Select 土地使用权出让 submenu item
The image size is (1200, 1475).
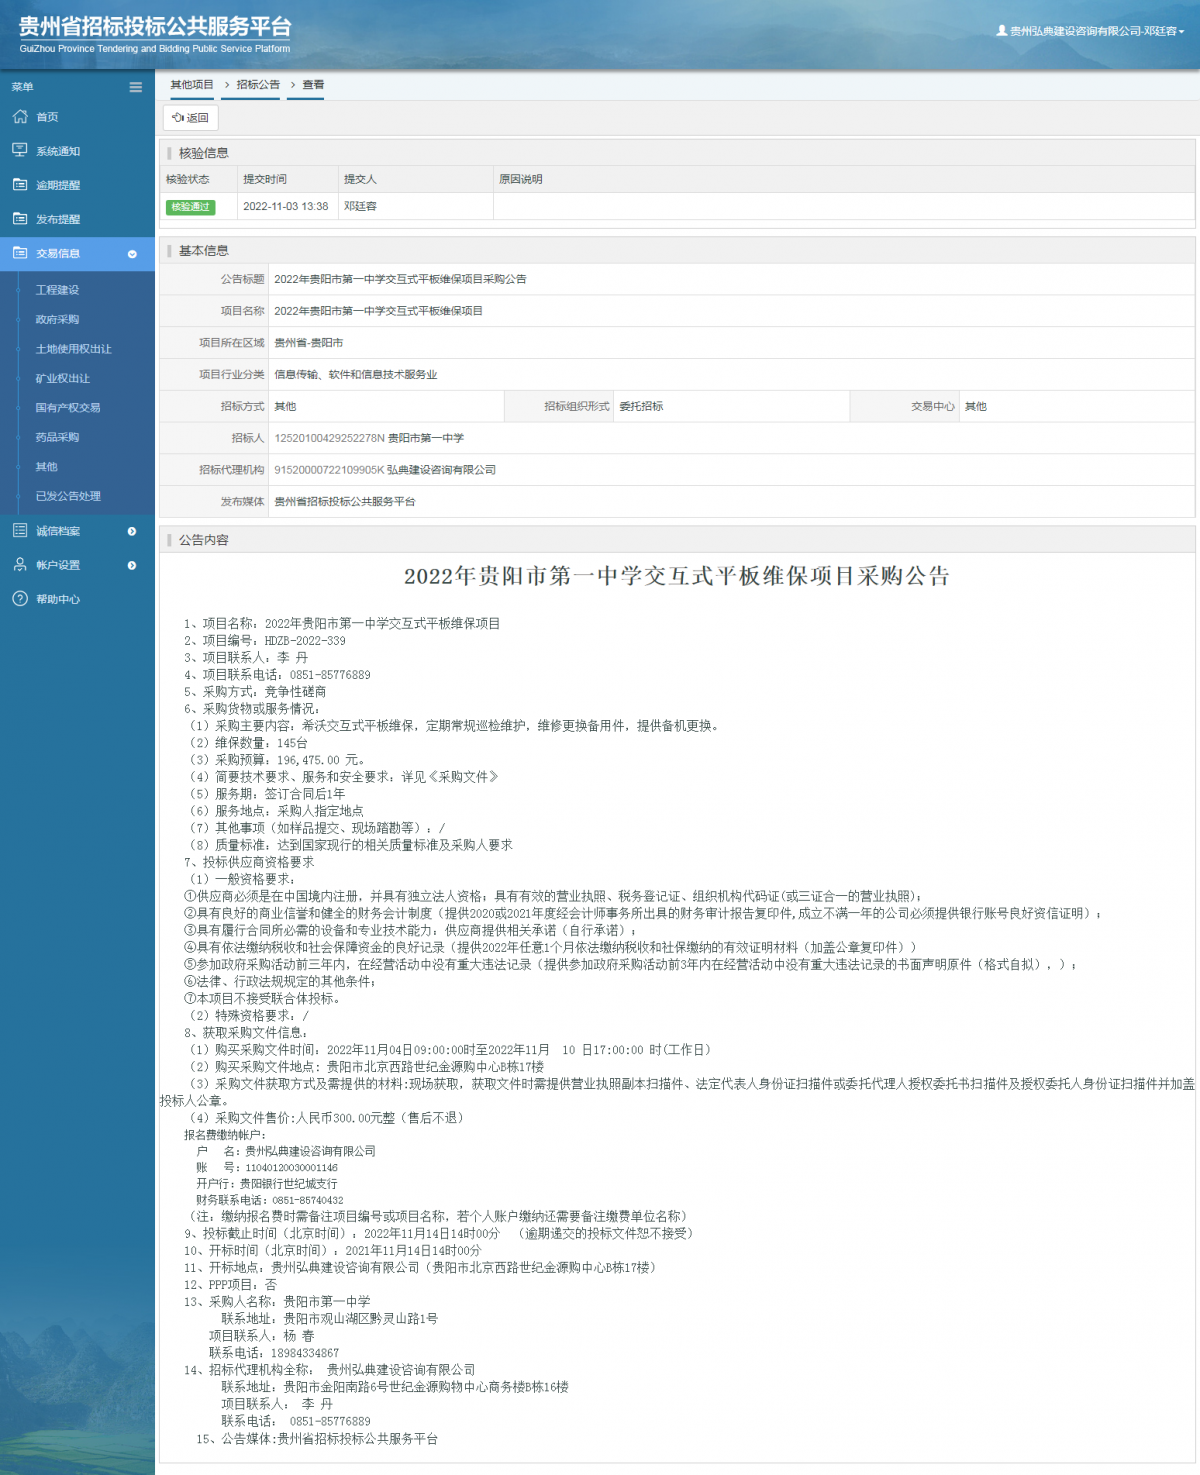click(x=74, y=349)
